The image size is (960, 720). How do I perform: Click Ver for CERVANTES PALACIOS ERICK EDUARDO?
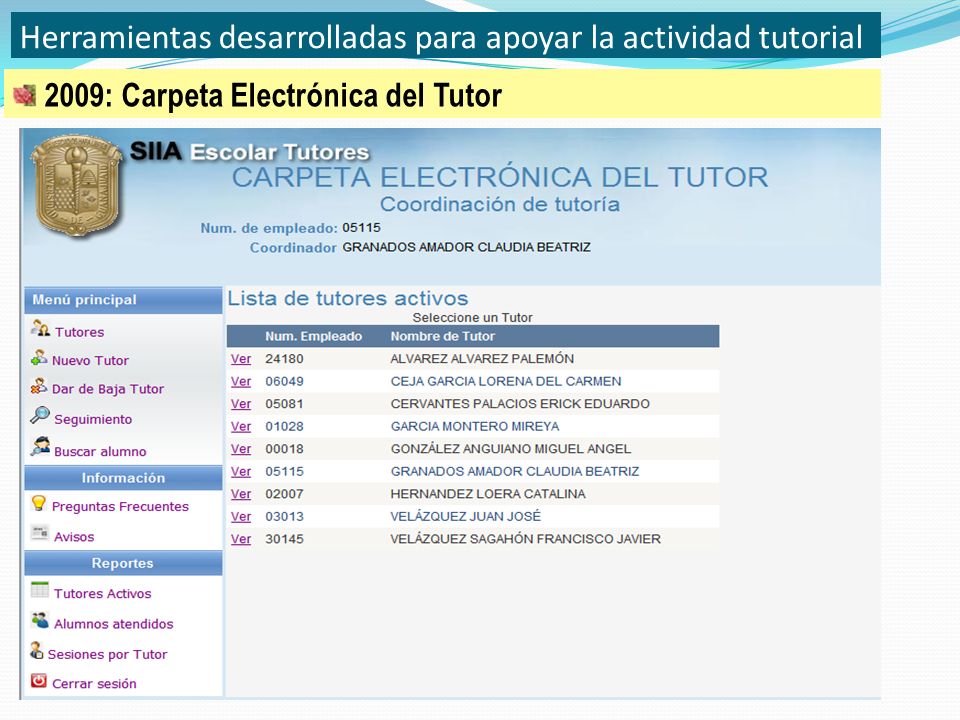coord(241,404)
